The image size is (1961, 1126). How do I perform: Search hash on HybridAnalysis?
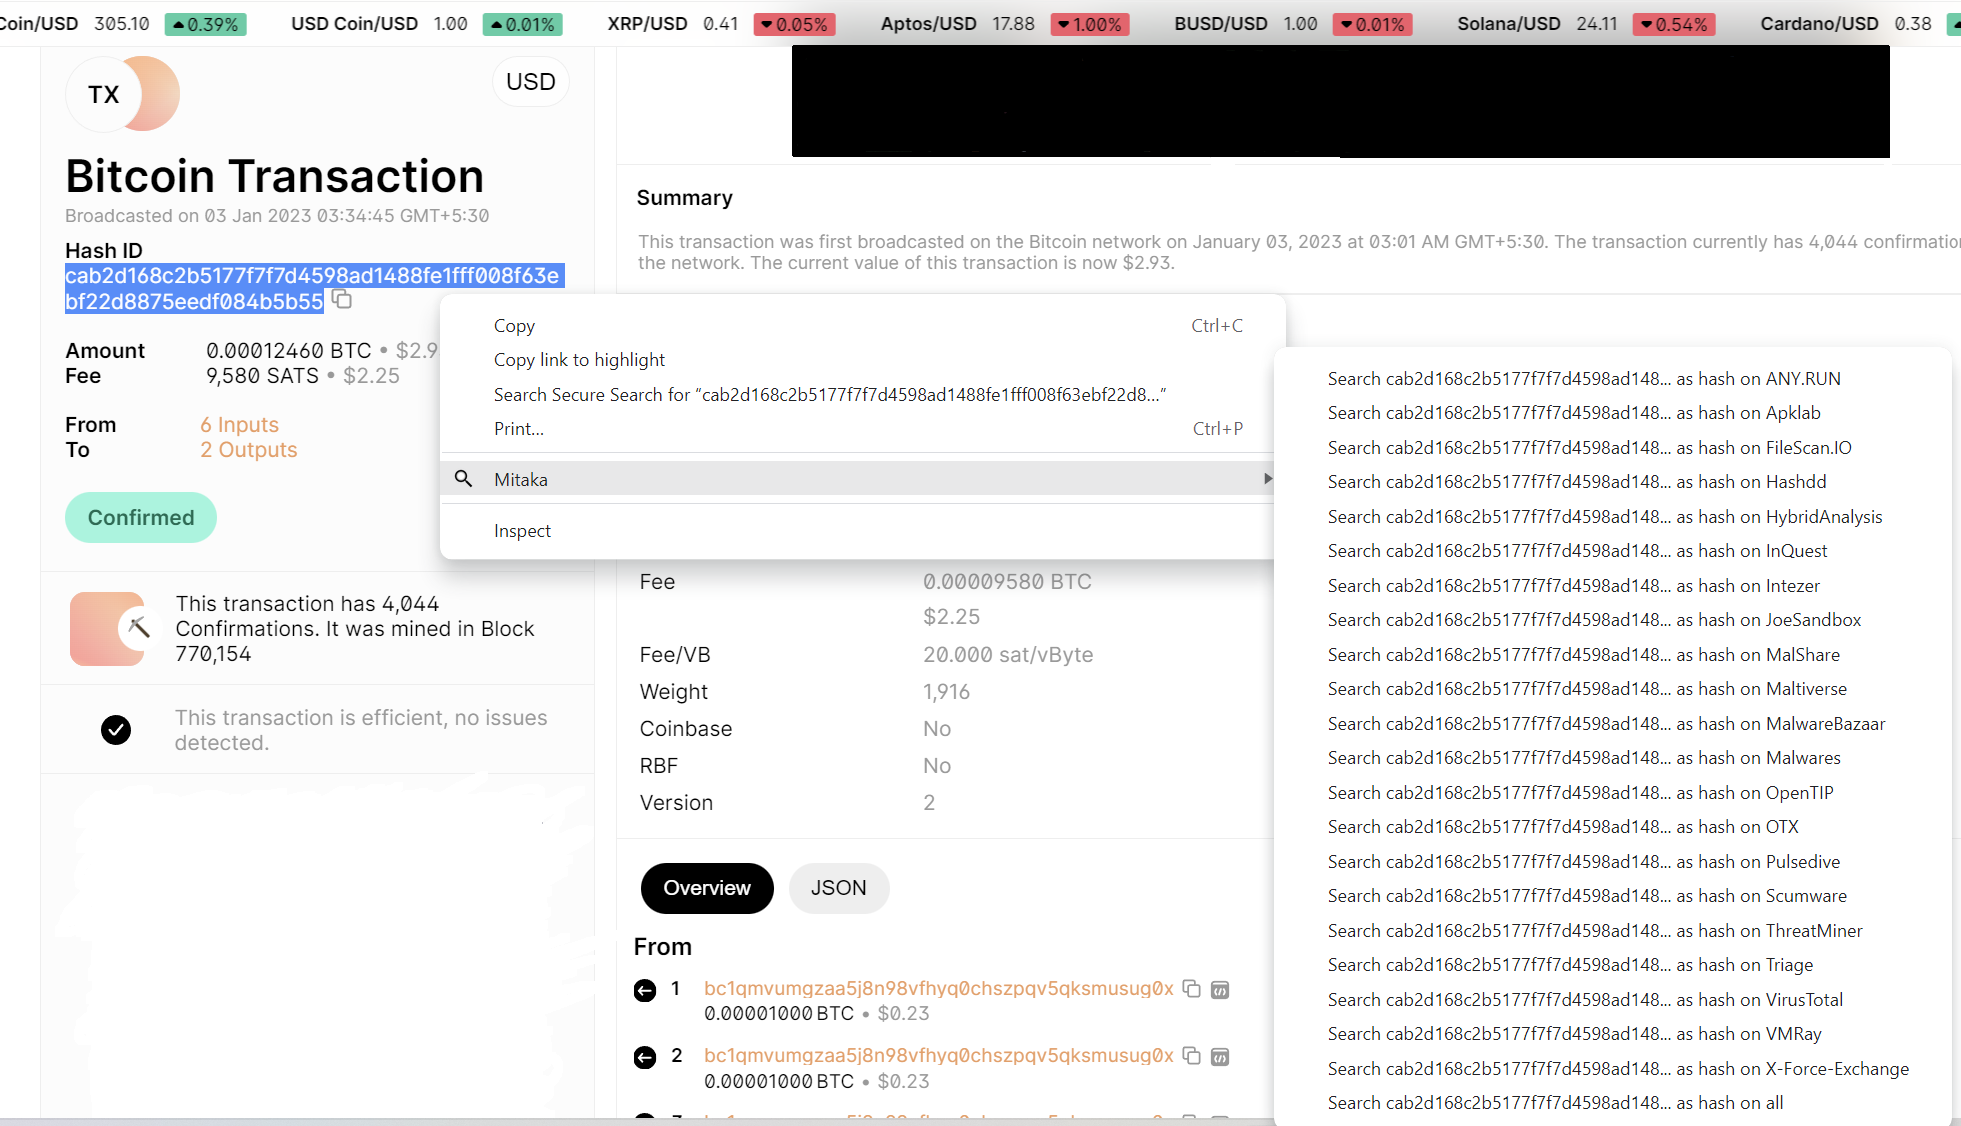(1612, 517)
